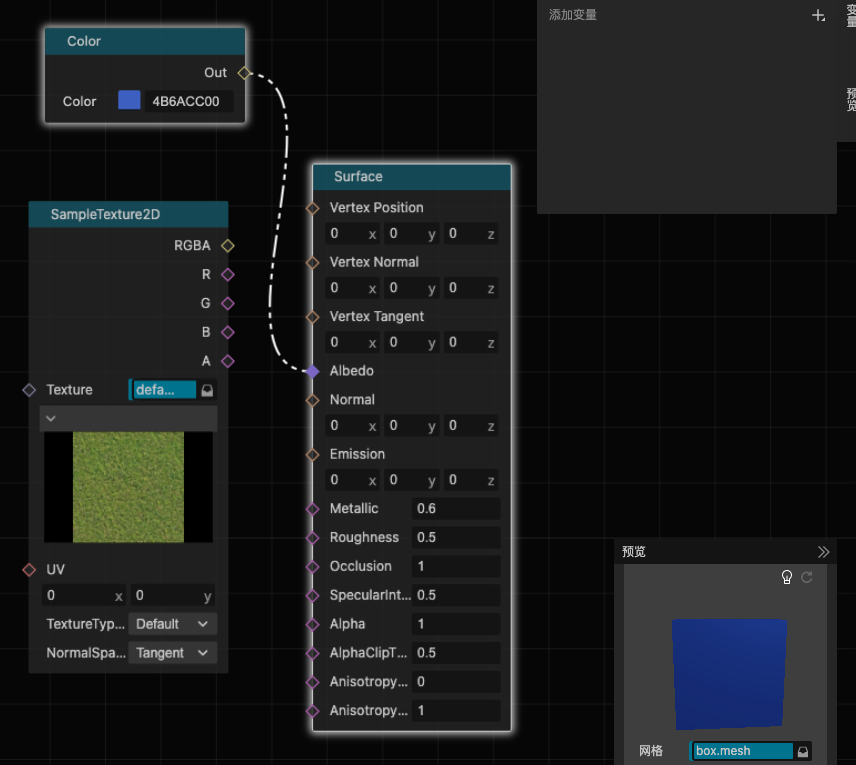Edit the UV y value field

173,596
